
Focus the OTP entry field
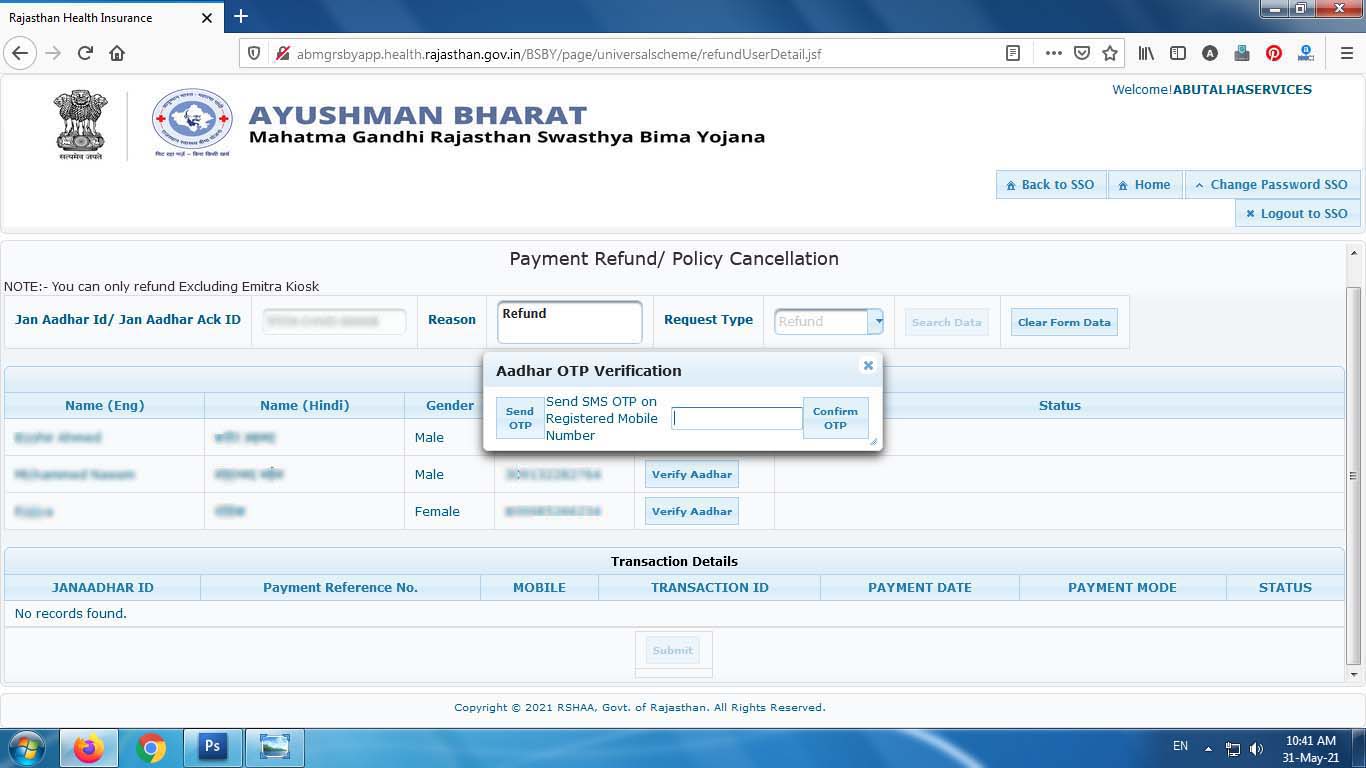point(737,419)
